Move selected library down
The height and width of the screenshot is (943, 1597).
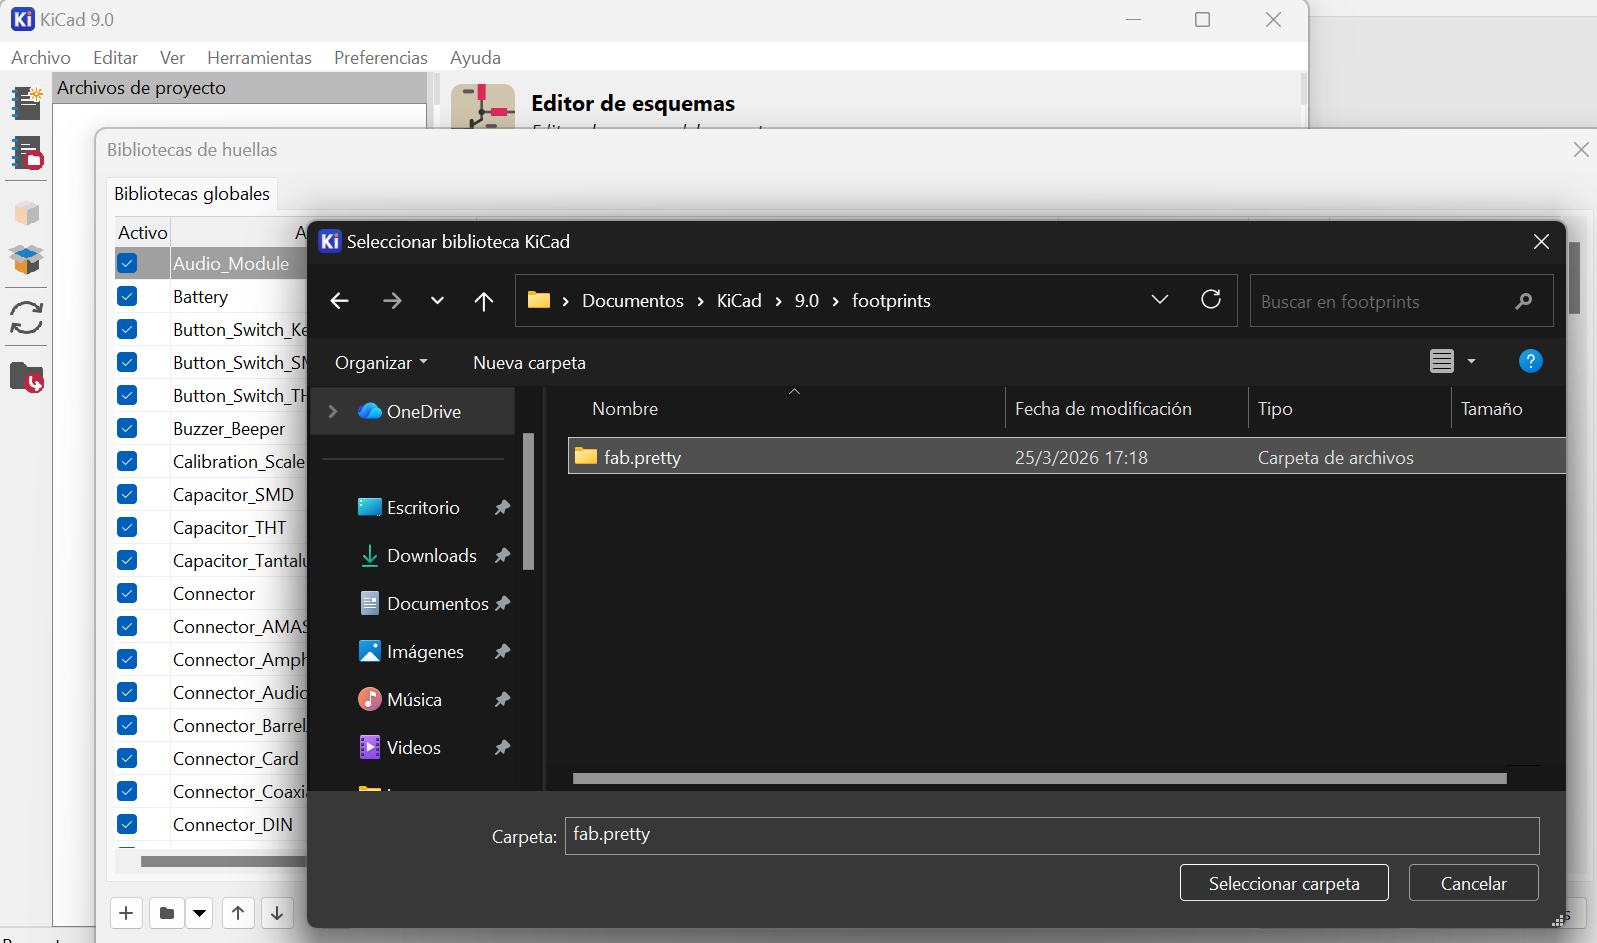point(277,913)
